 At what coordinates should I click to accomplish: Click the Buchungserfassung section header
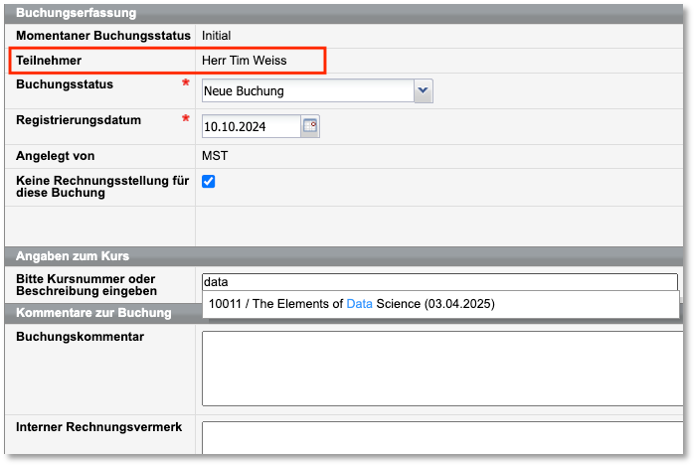click(344, 13)
